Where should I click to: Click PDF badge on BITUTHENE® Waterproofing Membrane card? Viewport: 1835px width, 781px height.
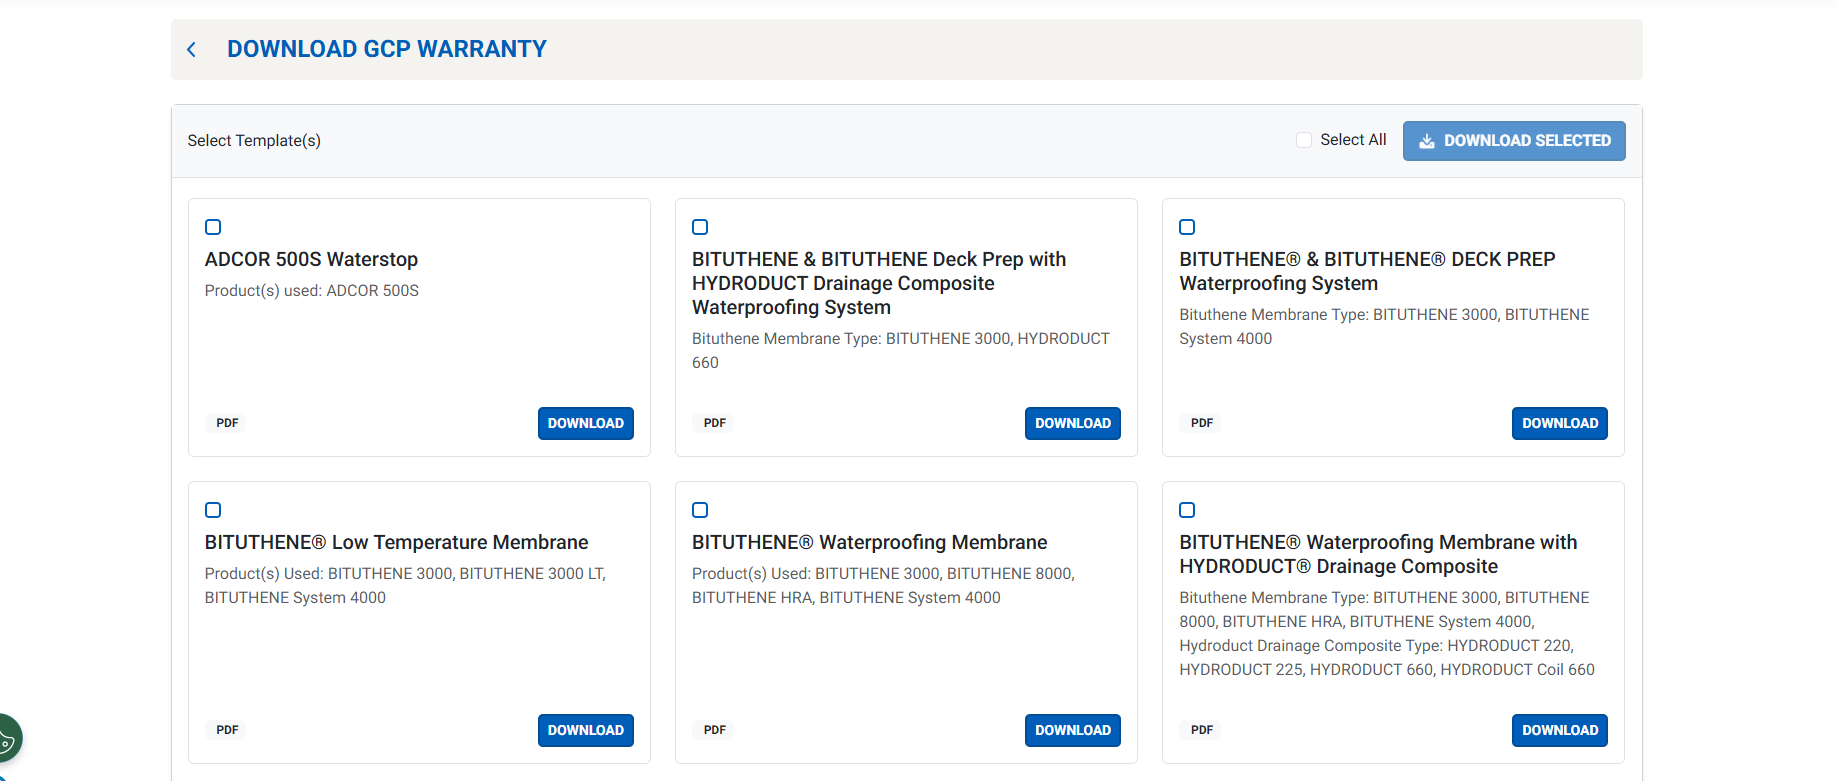coord(715,730)
